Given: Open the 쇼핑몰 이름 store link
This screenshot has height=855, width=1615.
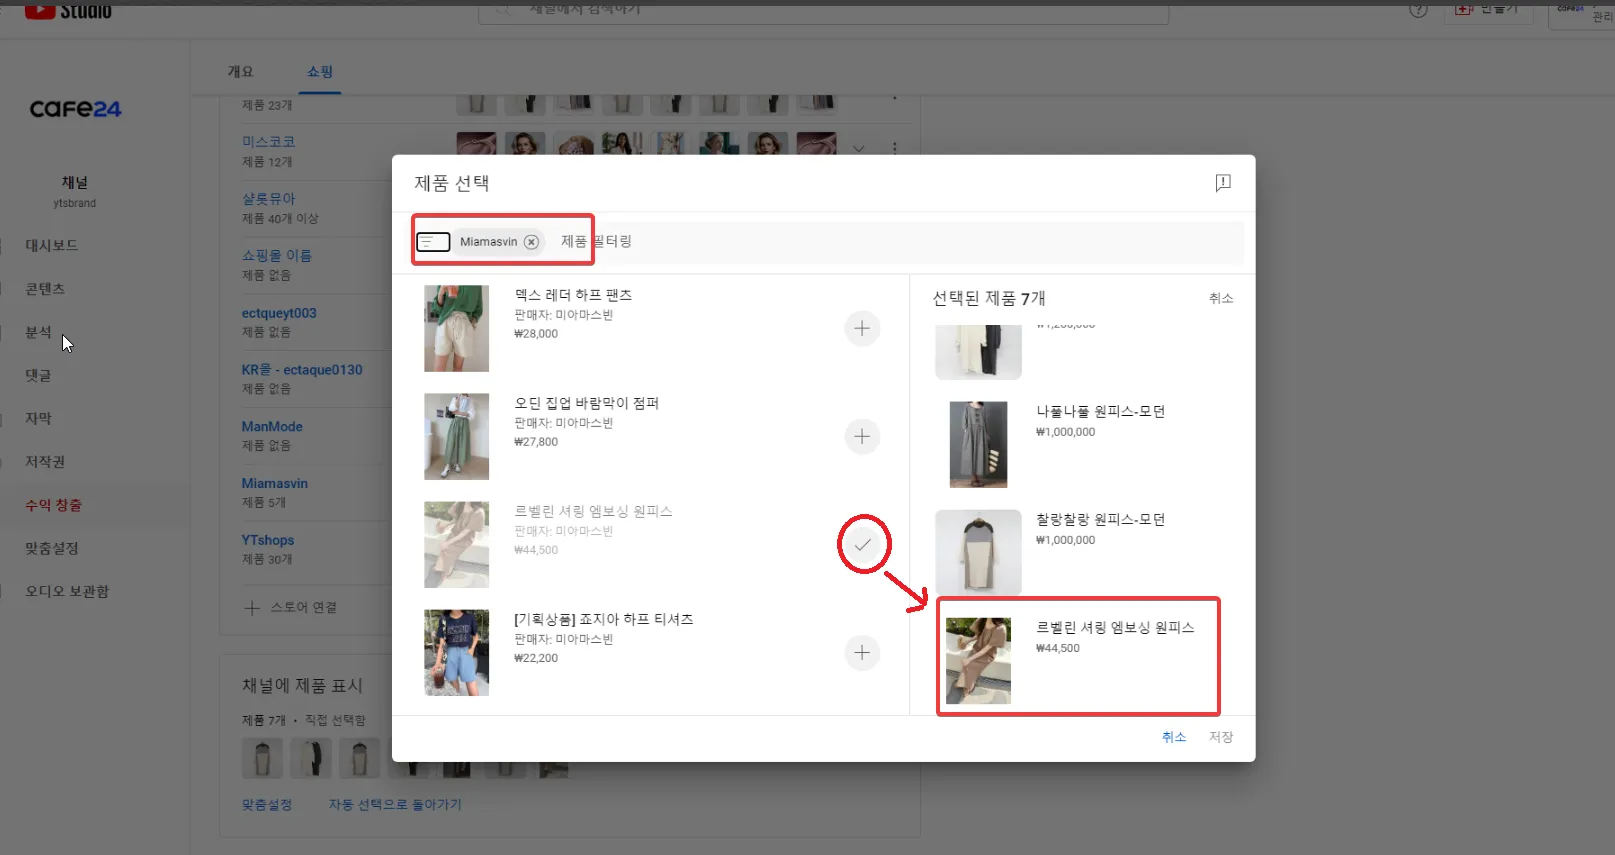Looking at the screenshot, I should 277,255.
